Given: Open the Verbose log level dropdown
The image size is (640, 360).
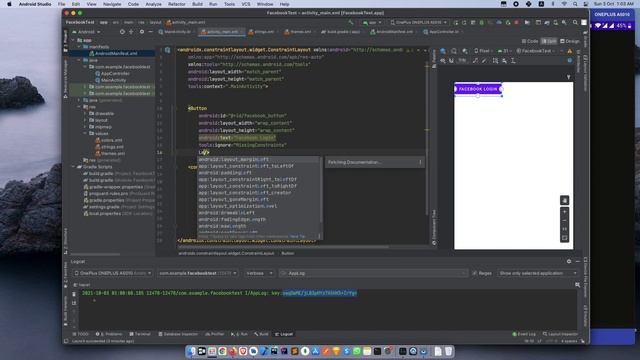Looking at the screenshot, I should (x=259, y=273).
